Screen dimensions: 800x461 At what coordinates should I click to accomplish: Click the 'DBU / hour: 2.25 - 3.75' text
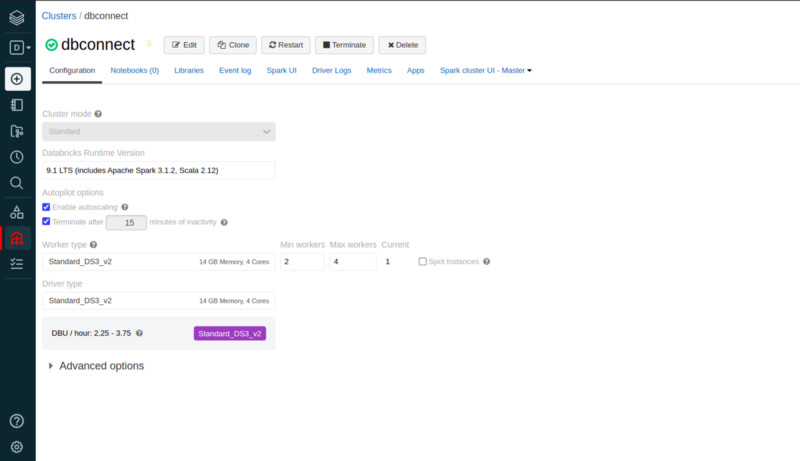click(91, 334)
